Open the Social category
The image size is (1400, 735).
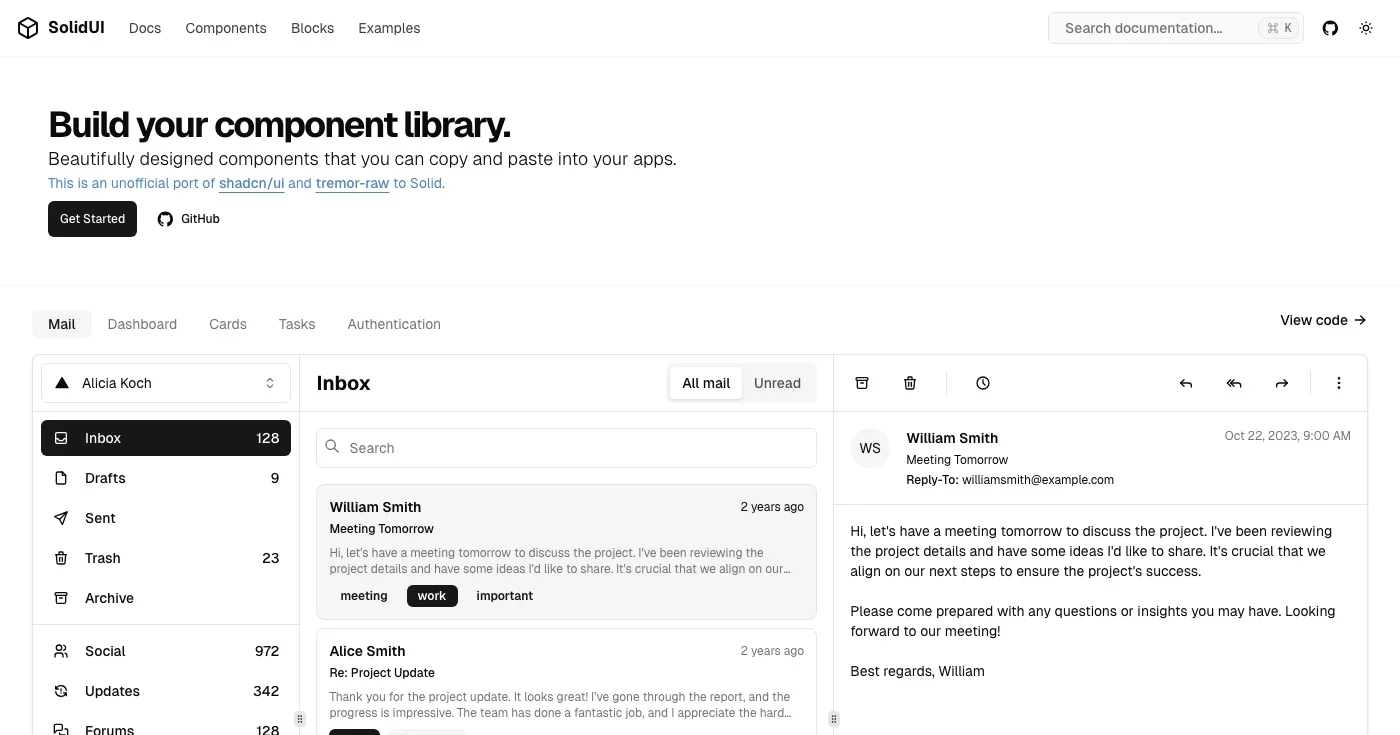click(166, 651)
